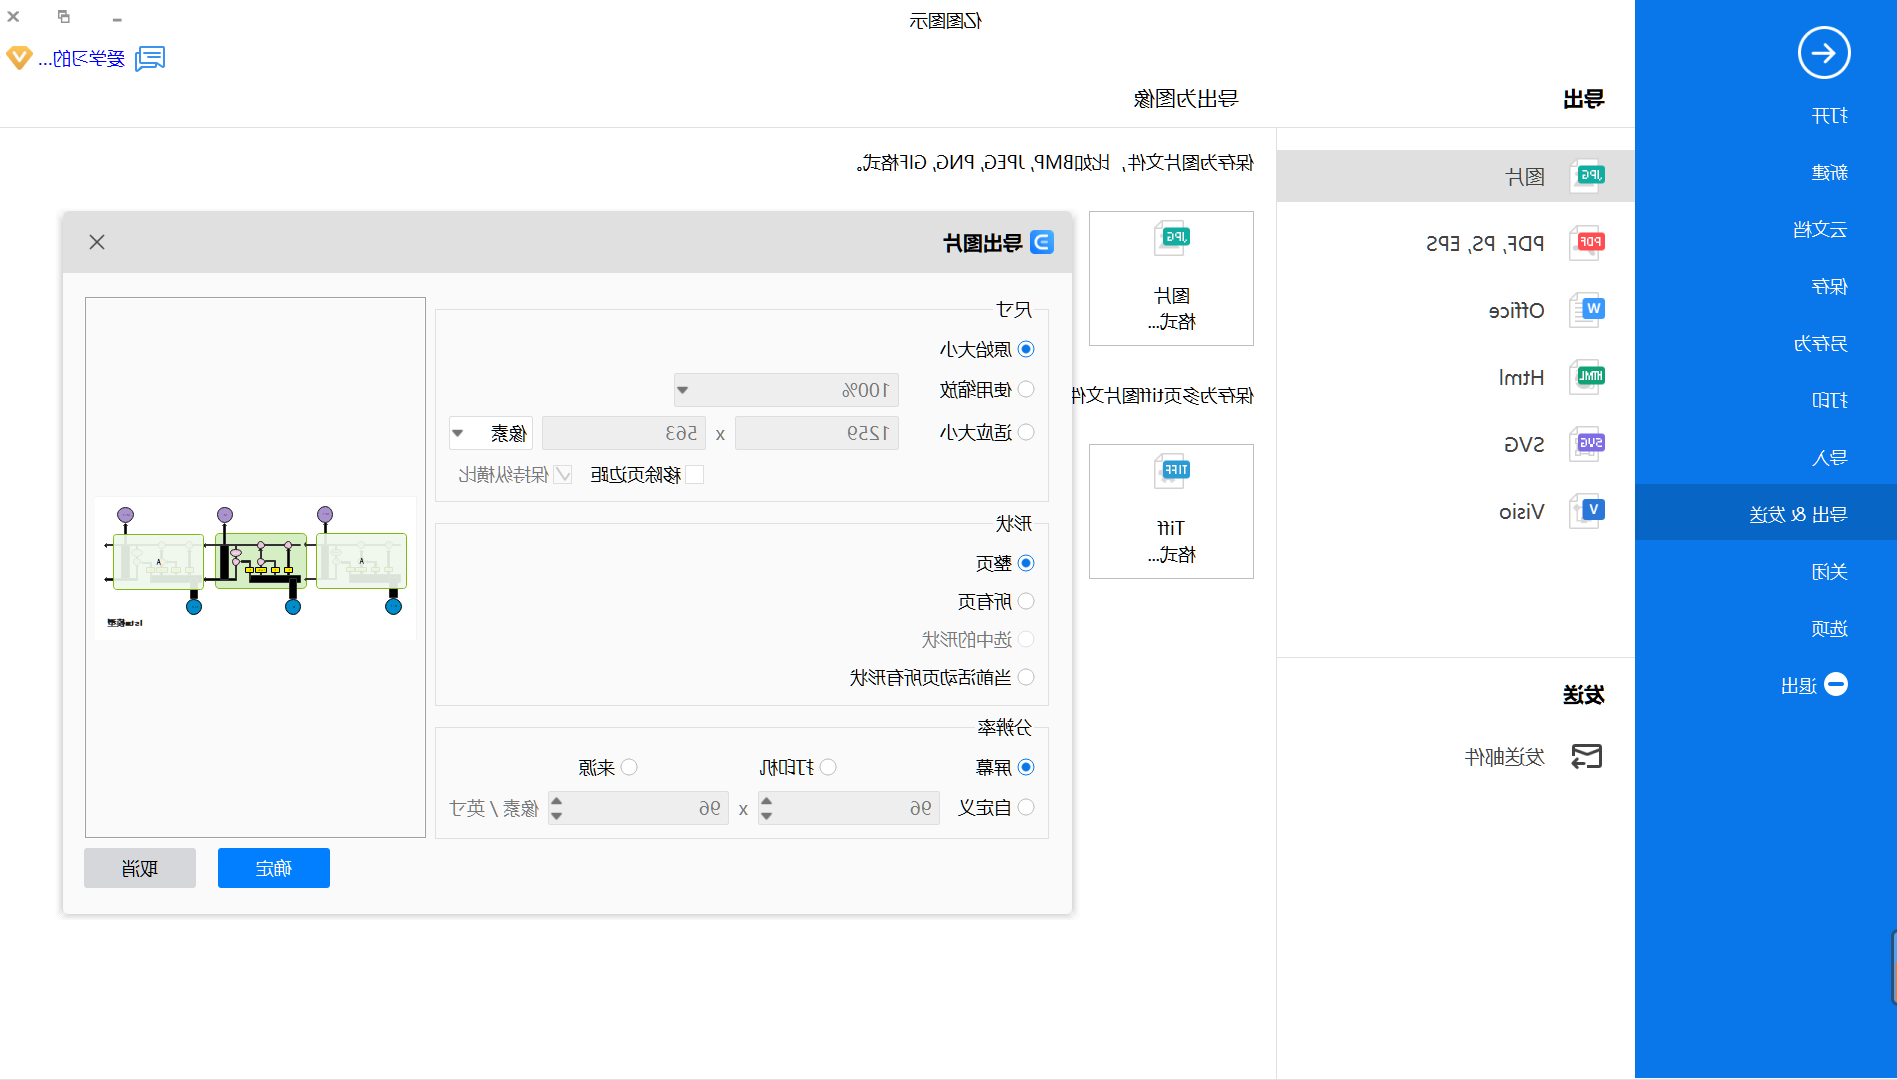
Task: Click the diagram preview thumbnail
Action: coord(255,567)
